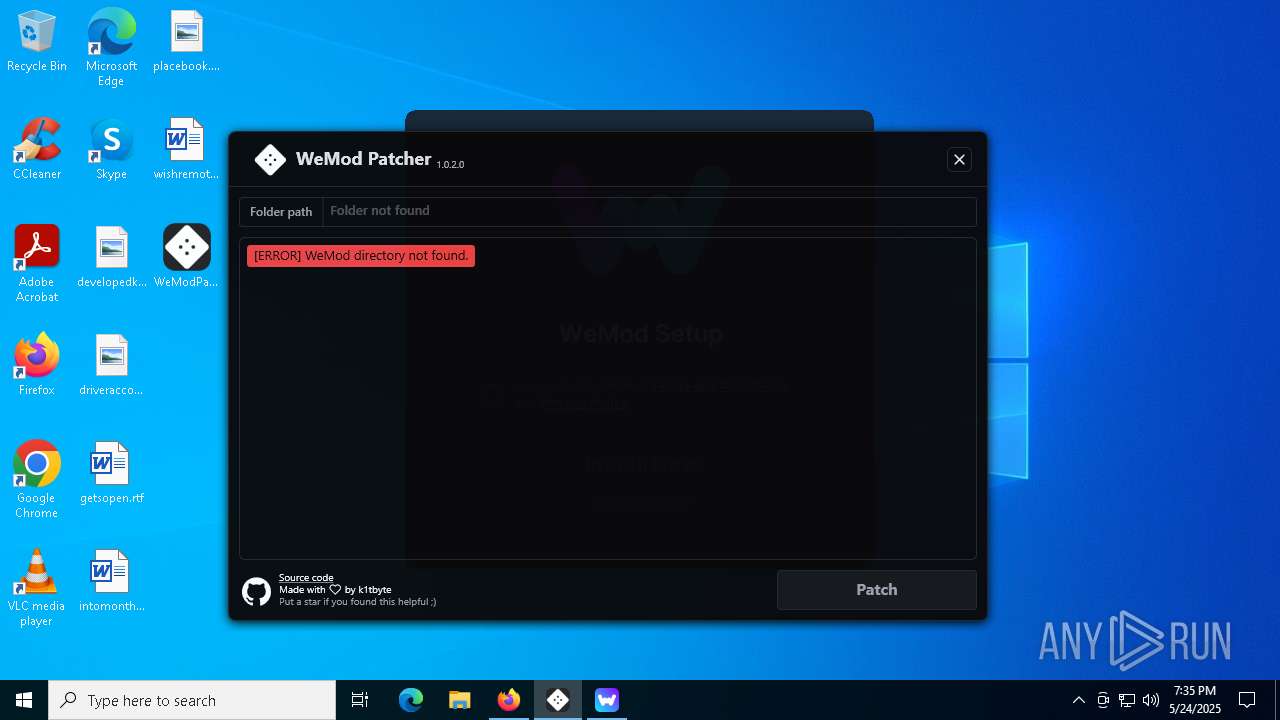Switch to WeMod setup taskbar button

coord(607,700)
